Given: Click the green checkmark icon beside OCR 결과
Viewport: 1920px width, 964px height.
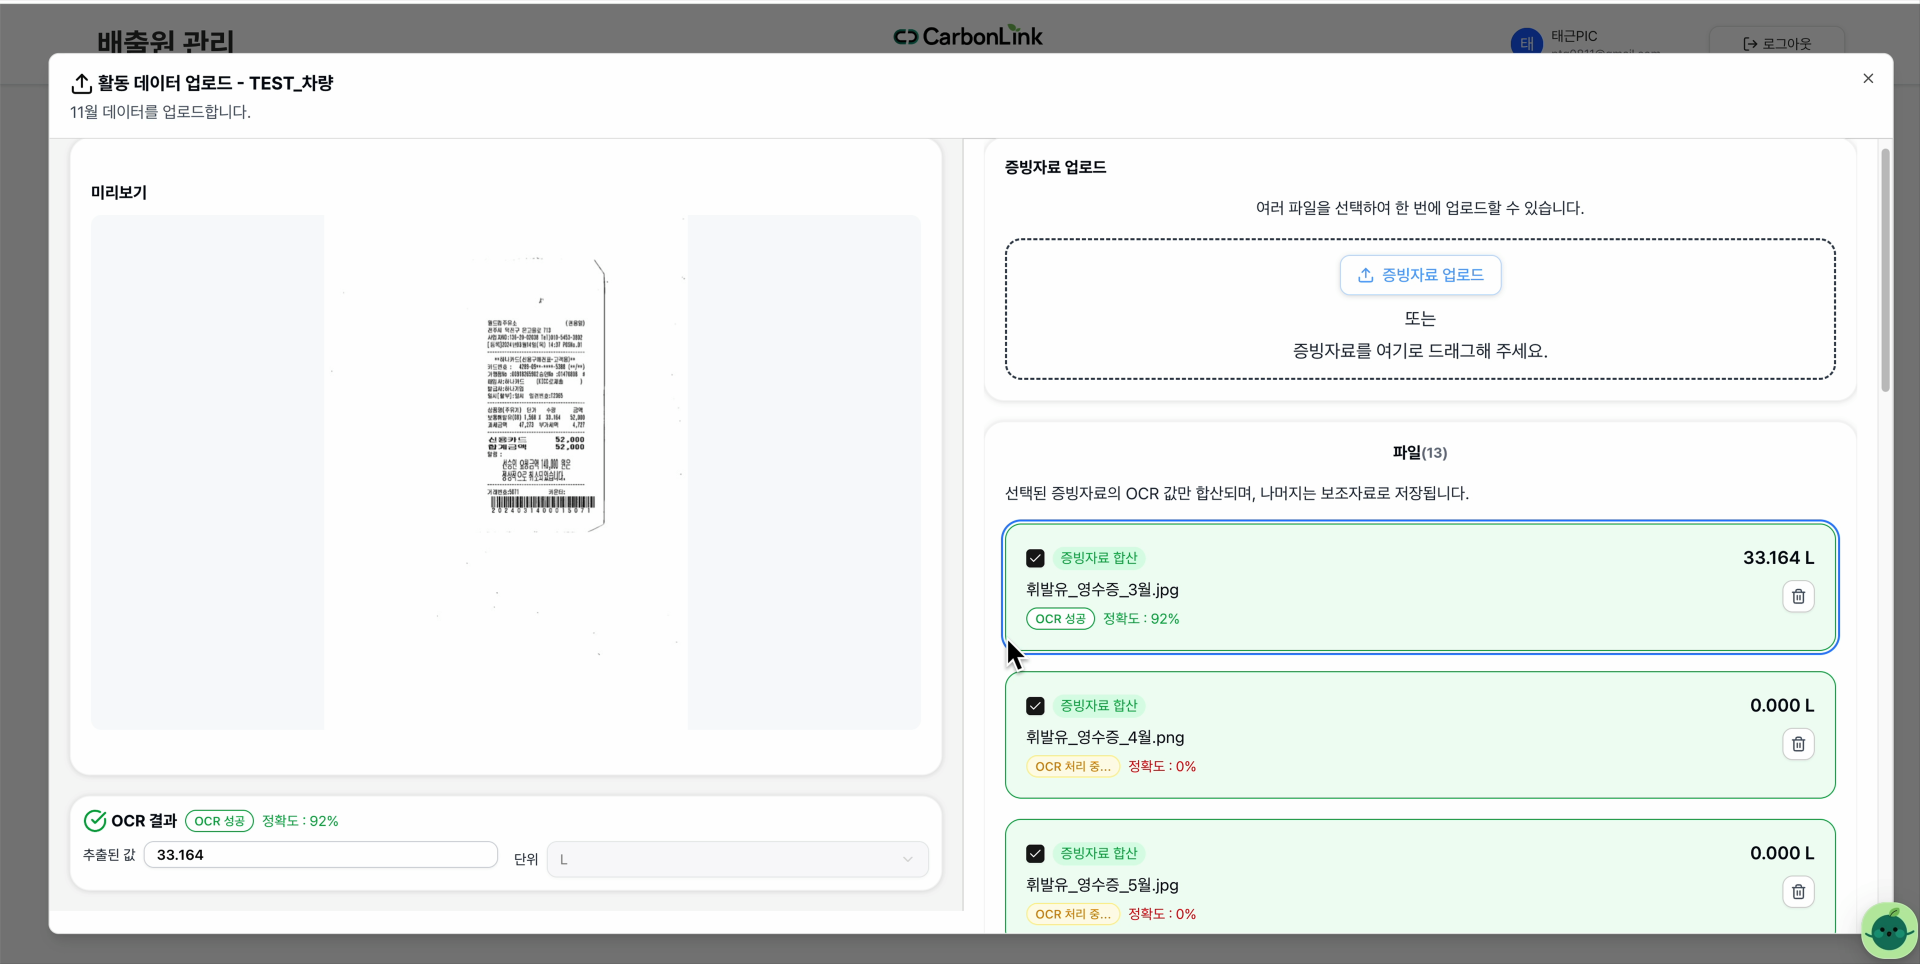Looking at the screenshot, I should (x=94, y=820).
